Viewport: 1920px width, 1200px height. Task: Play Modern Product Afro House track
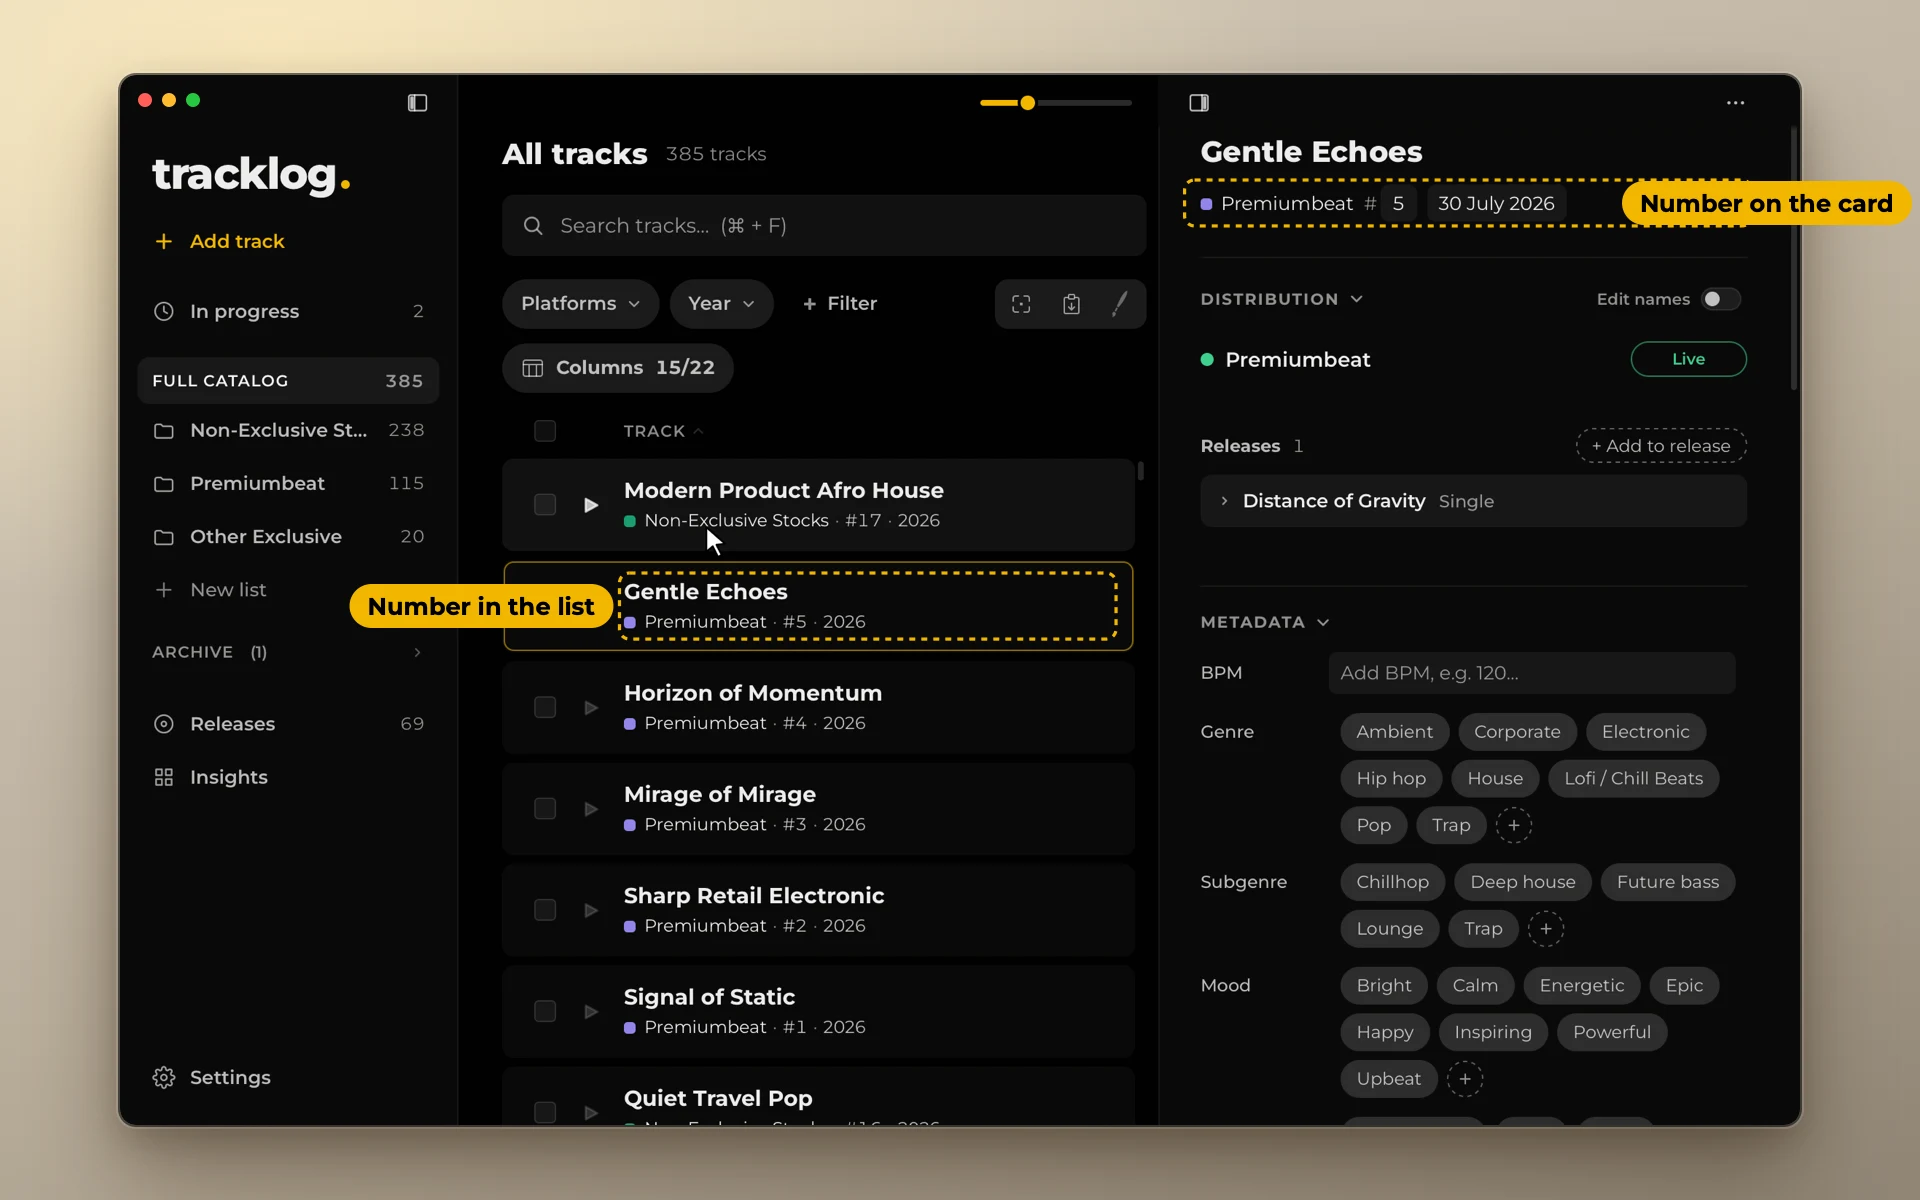[591, 505]
